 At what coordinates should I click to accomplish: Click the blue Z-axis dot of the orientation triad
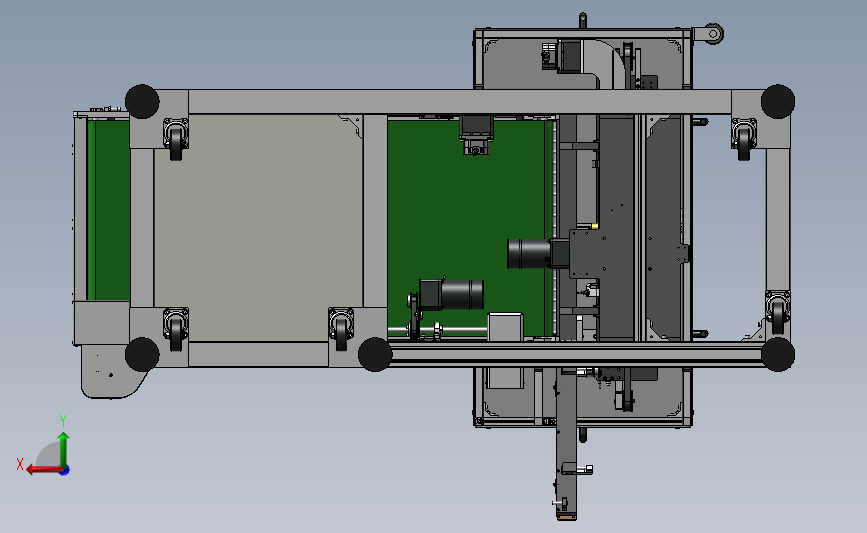pyautogui.click(x=65, y=470)
